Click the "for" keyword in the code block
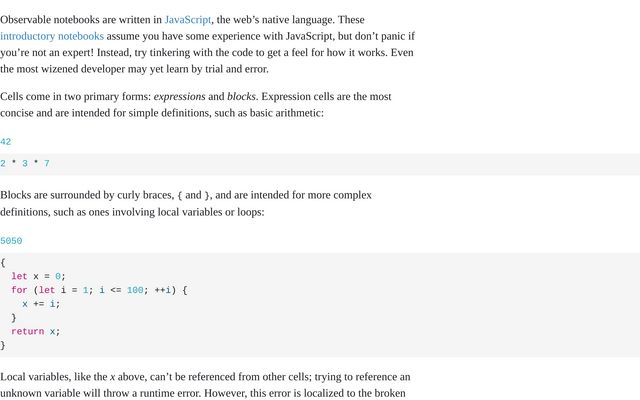 (x=19, y=290)
